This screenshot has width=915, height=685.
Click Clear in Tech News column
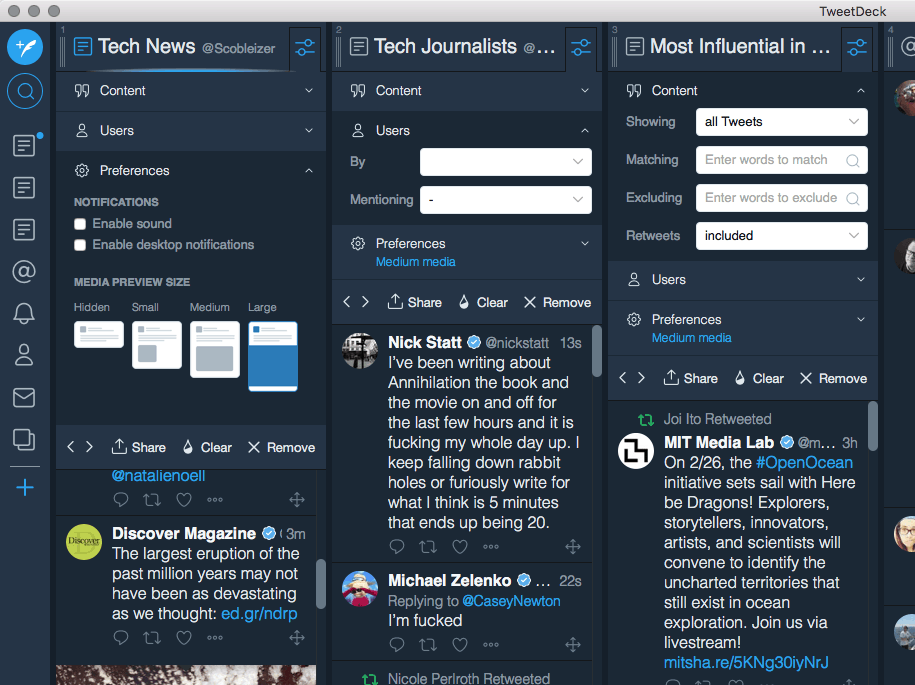(x=206, y=447)
